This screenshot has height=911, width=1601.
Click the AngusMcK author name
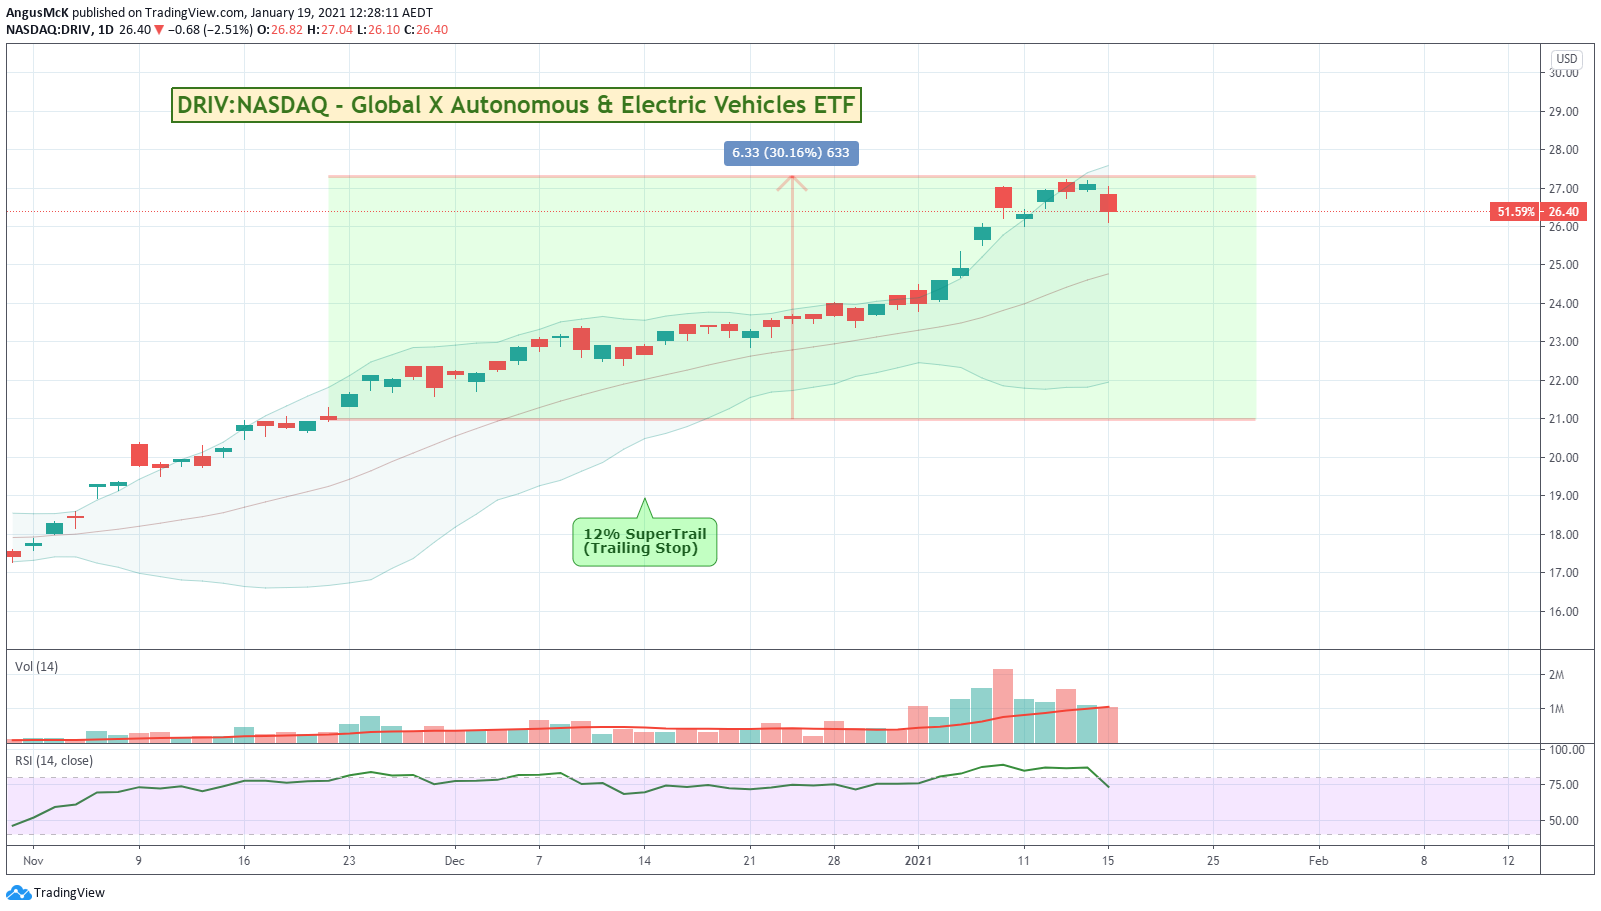pyautogui.click(x=37, y=13)
